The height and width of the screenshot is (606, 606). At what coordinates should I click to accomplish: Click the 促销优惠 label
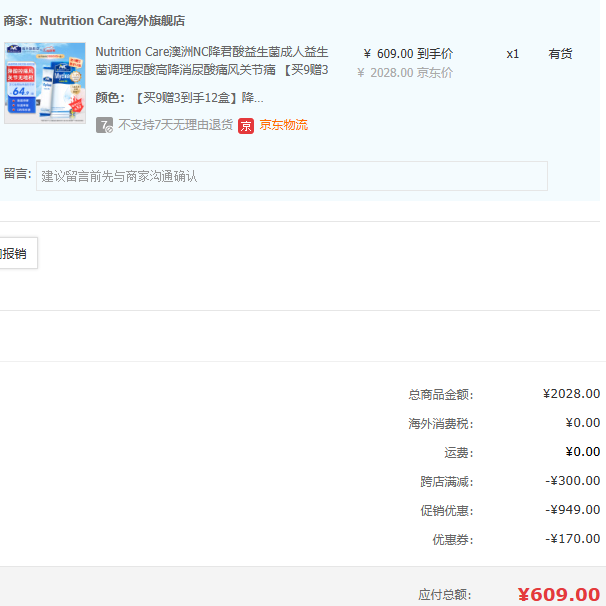tap(447, 511)
